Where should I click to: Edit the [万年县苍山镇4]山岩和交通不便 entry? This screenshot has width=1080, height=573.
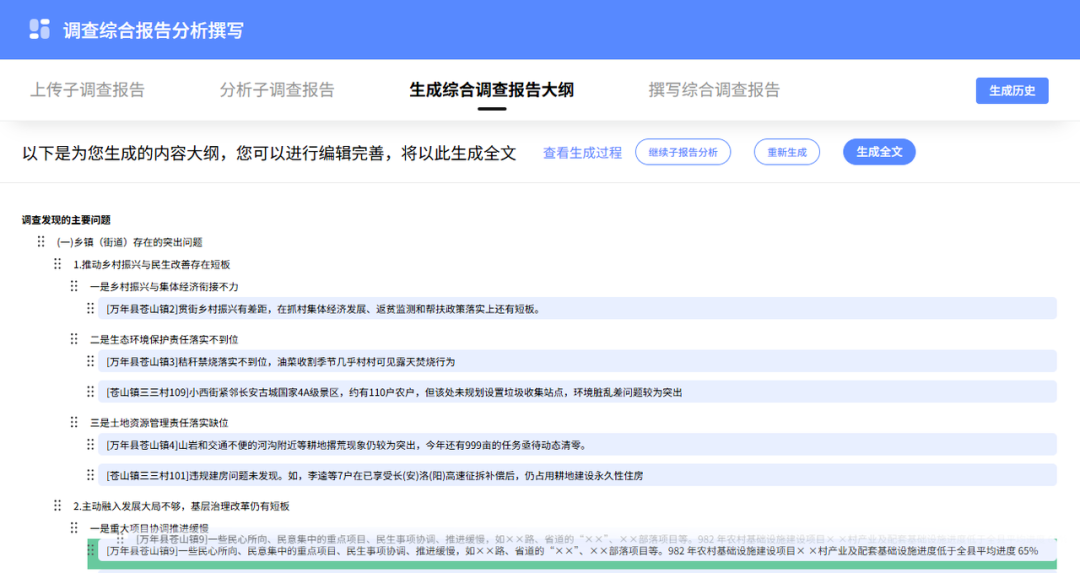click(x=577, y=445)
